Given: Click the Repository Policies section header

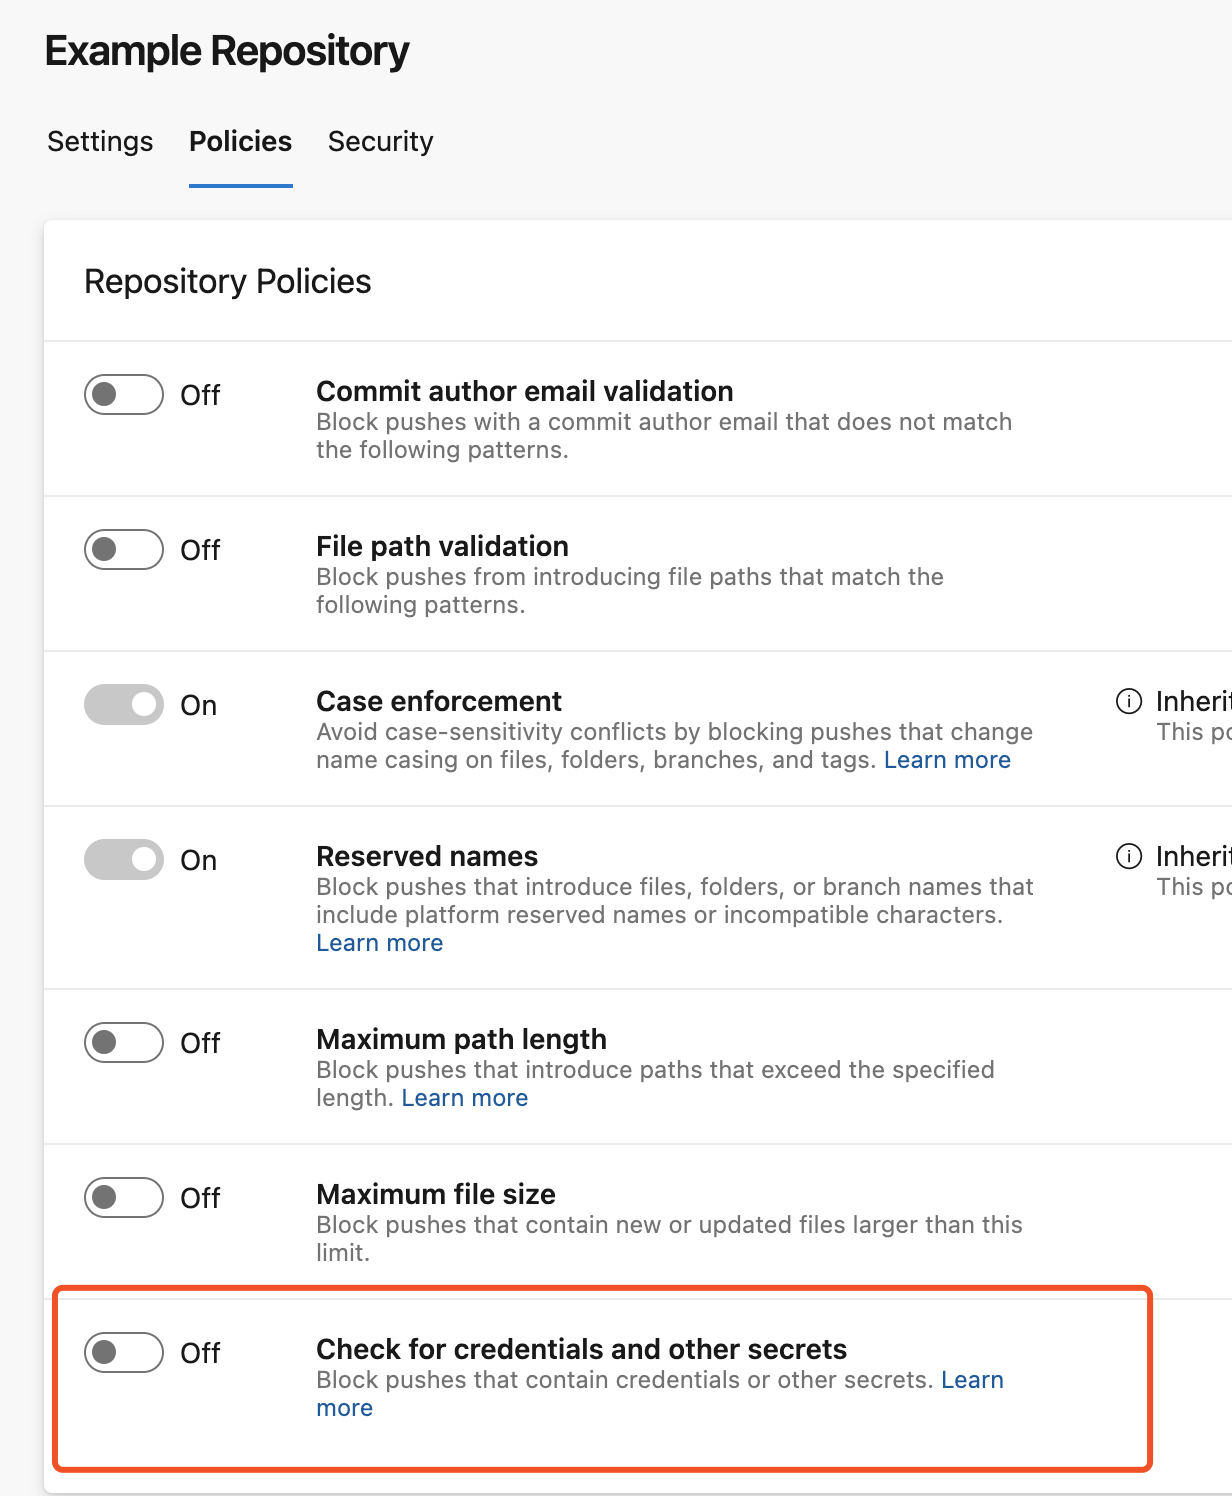Looking at the screenshot, I should click(x=227, y=281).
